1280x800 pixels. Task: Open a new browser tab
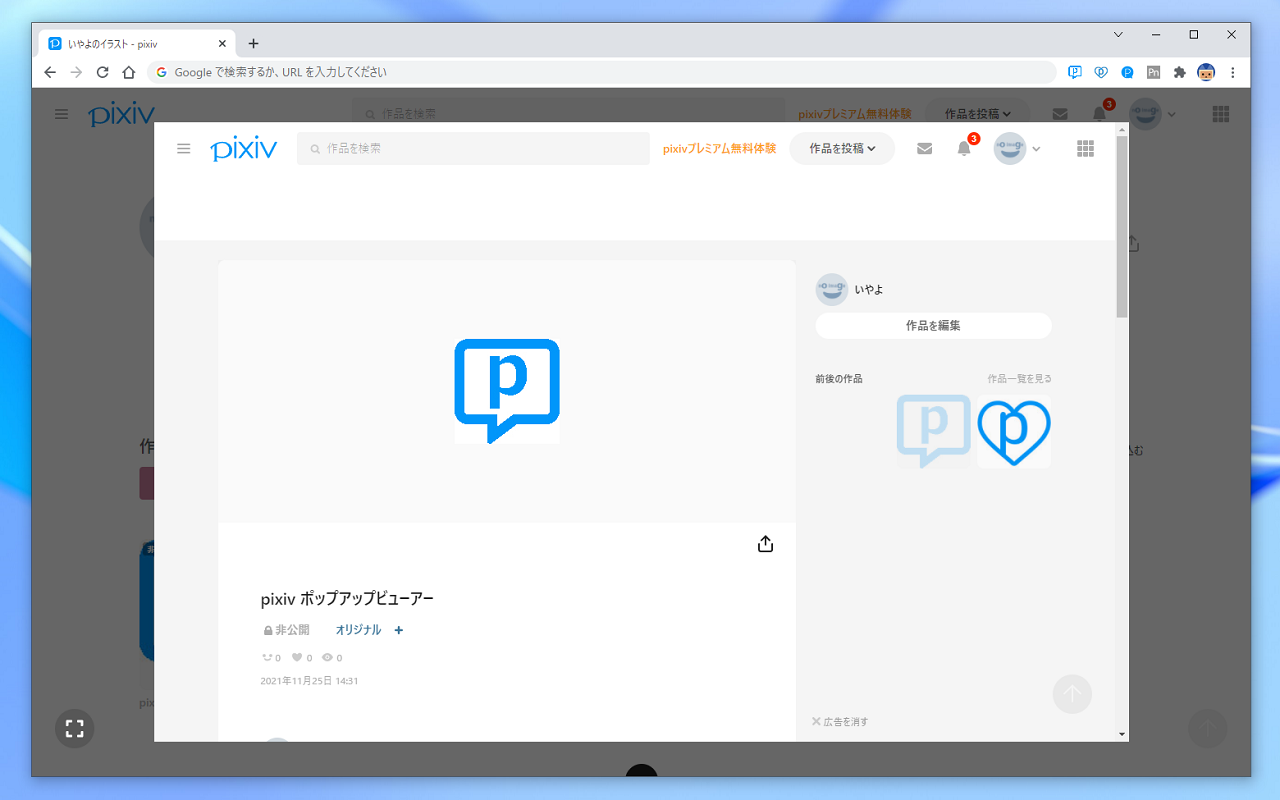click(x=253, y=44)
